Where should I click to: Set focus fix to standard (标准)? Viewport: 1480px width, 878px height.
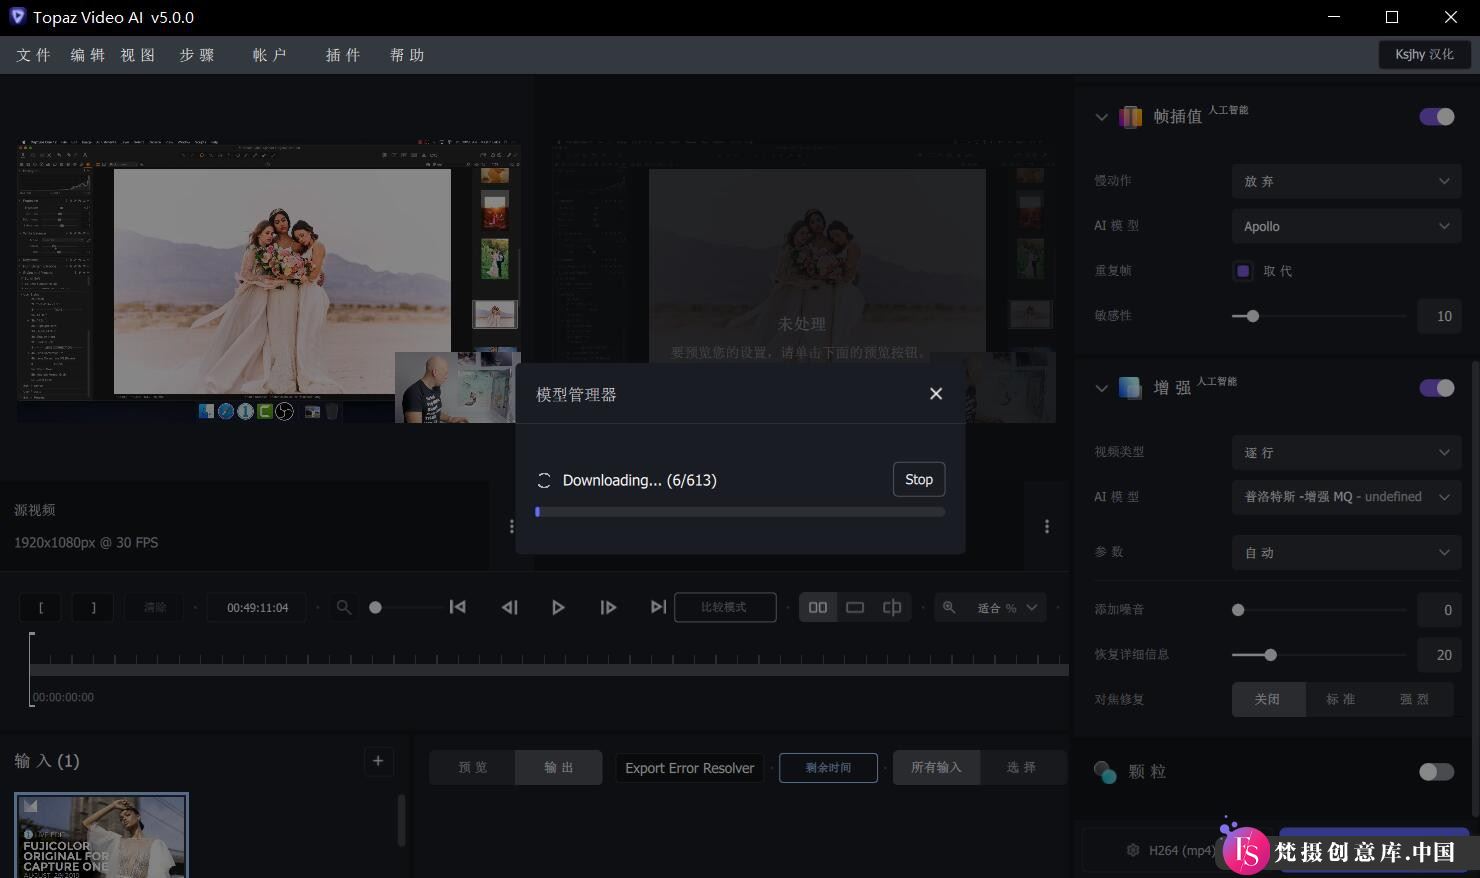(x=1341, y=699)
